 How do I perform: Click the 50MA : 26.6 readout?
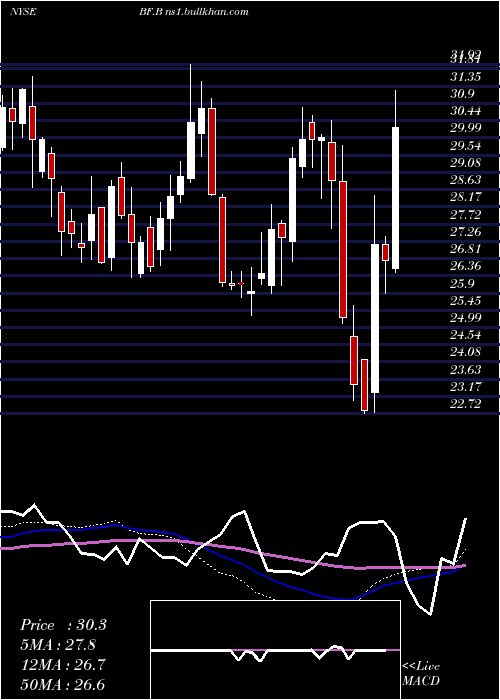pos(63,684)
